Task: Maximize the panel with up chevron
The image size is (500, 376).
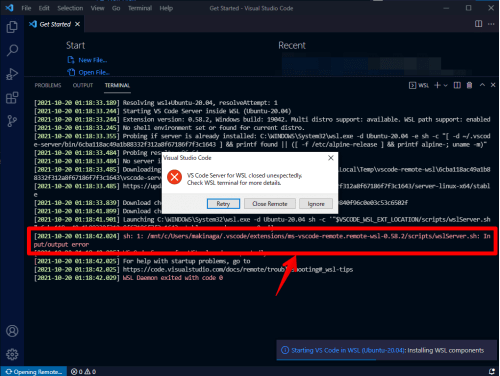Action: coord(482,85)
